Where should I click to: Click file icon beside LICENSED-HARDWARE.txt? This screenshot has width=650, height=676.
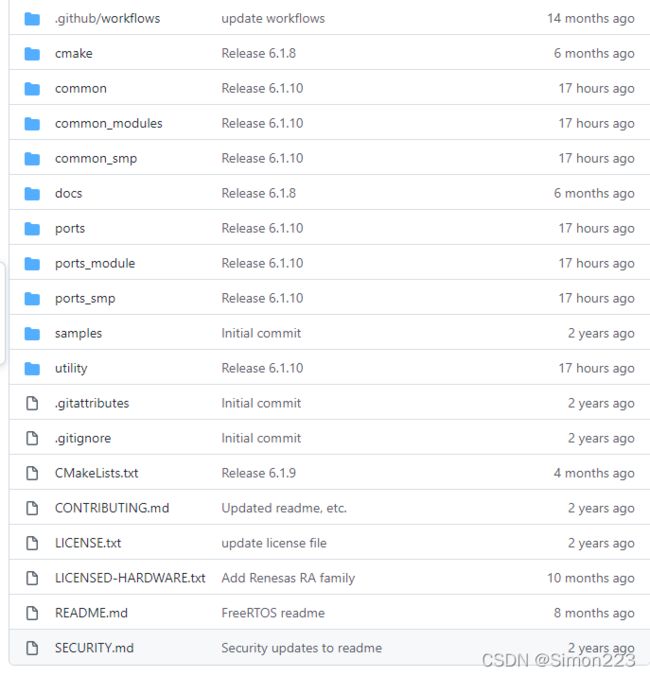point(32,578)
